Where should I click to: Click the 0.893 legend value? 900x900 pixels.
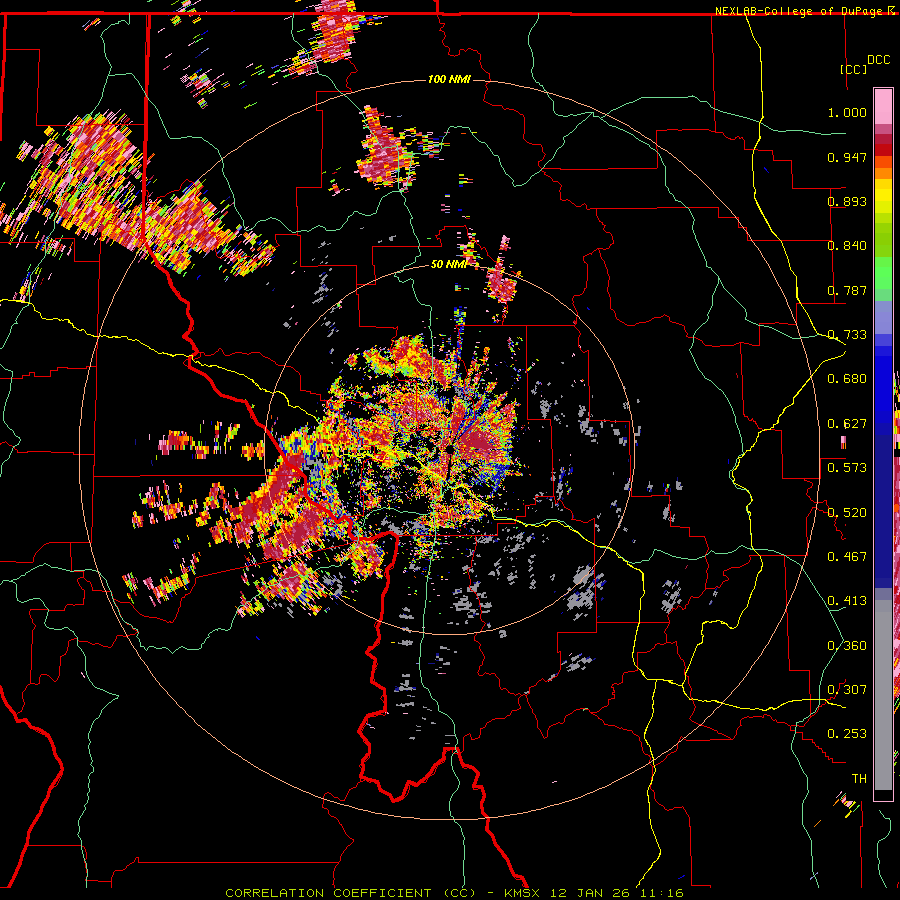click(847, 201)
